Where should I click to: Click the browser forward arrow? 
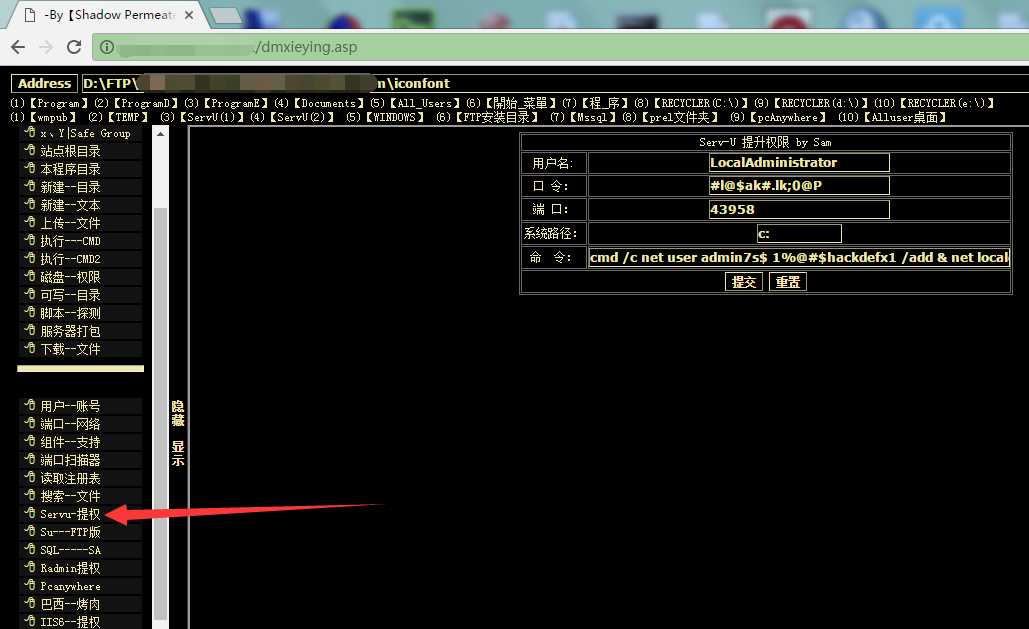pyautogui.click(x=46, y=47)
